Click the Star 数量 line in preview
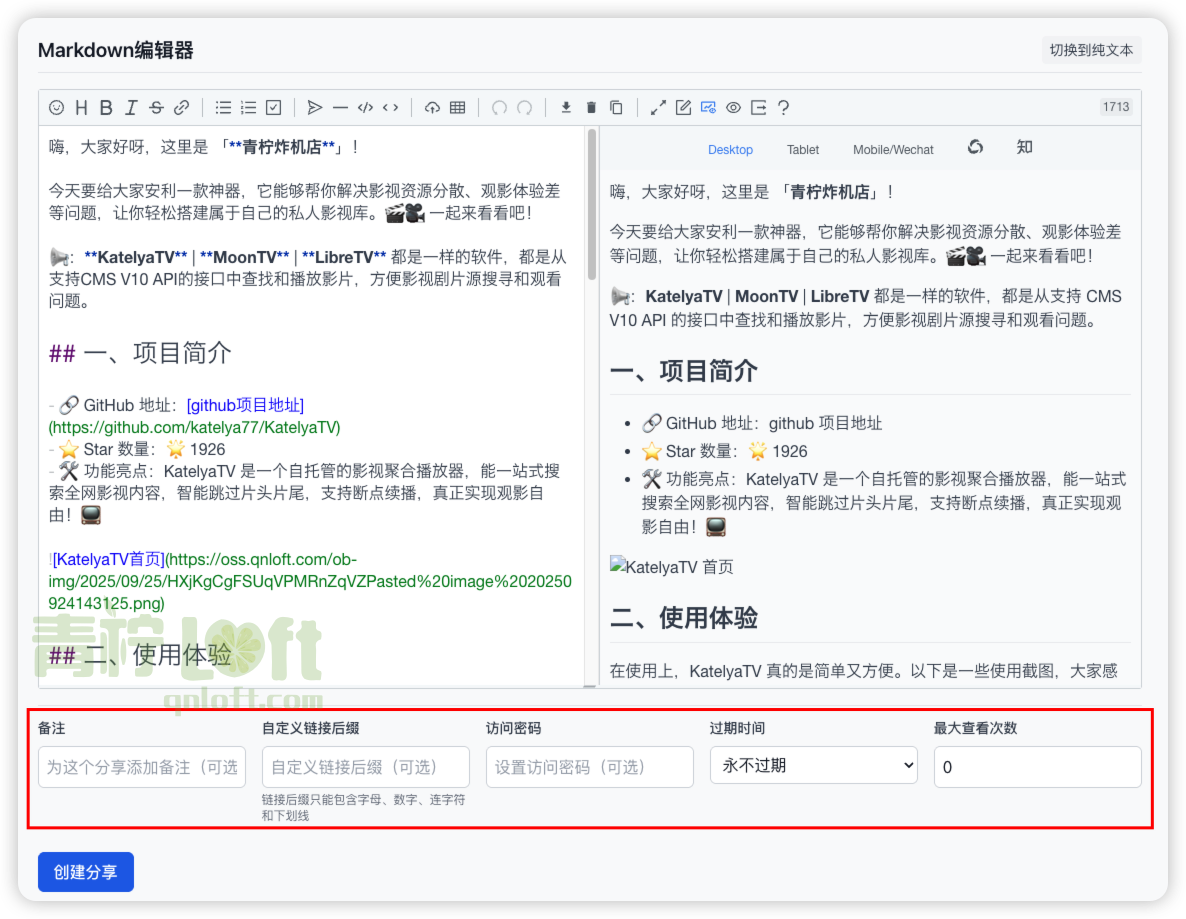This screenshot has height=919, width=1186. point(725,452)
